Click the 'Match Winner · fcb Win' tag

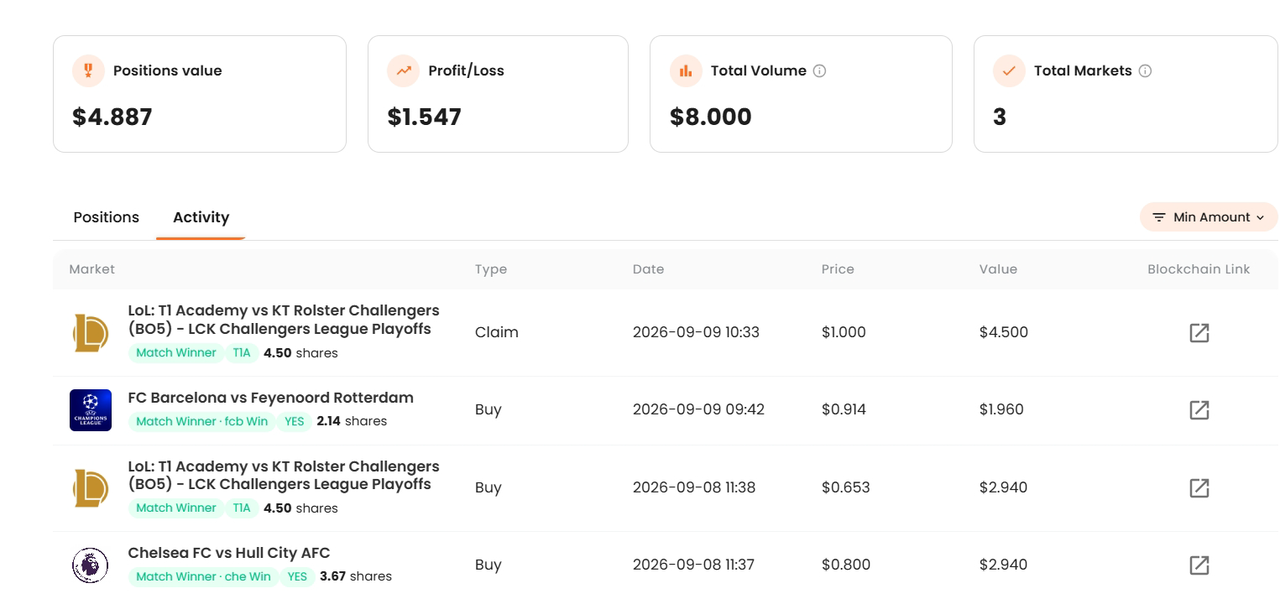202,421
